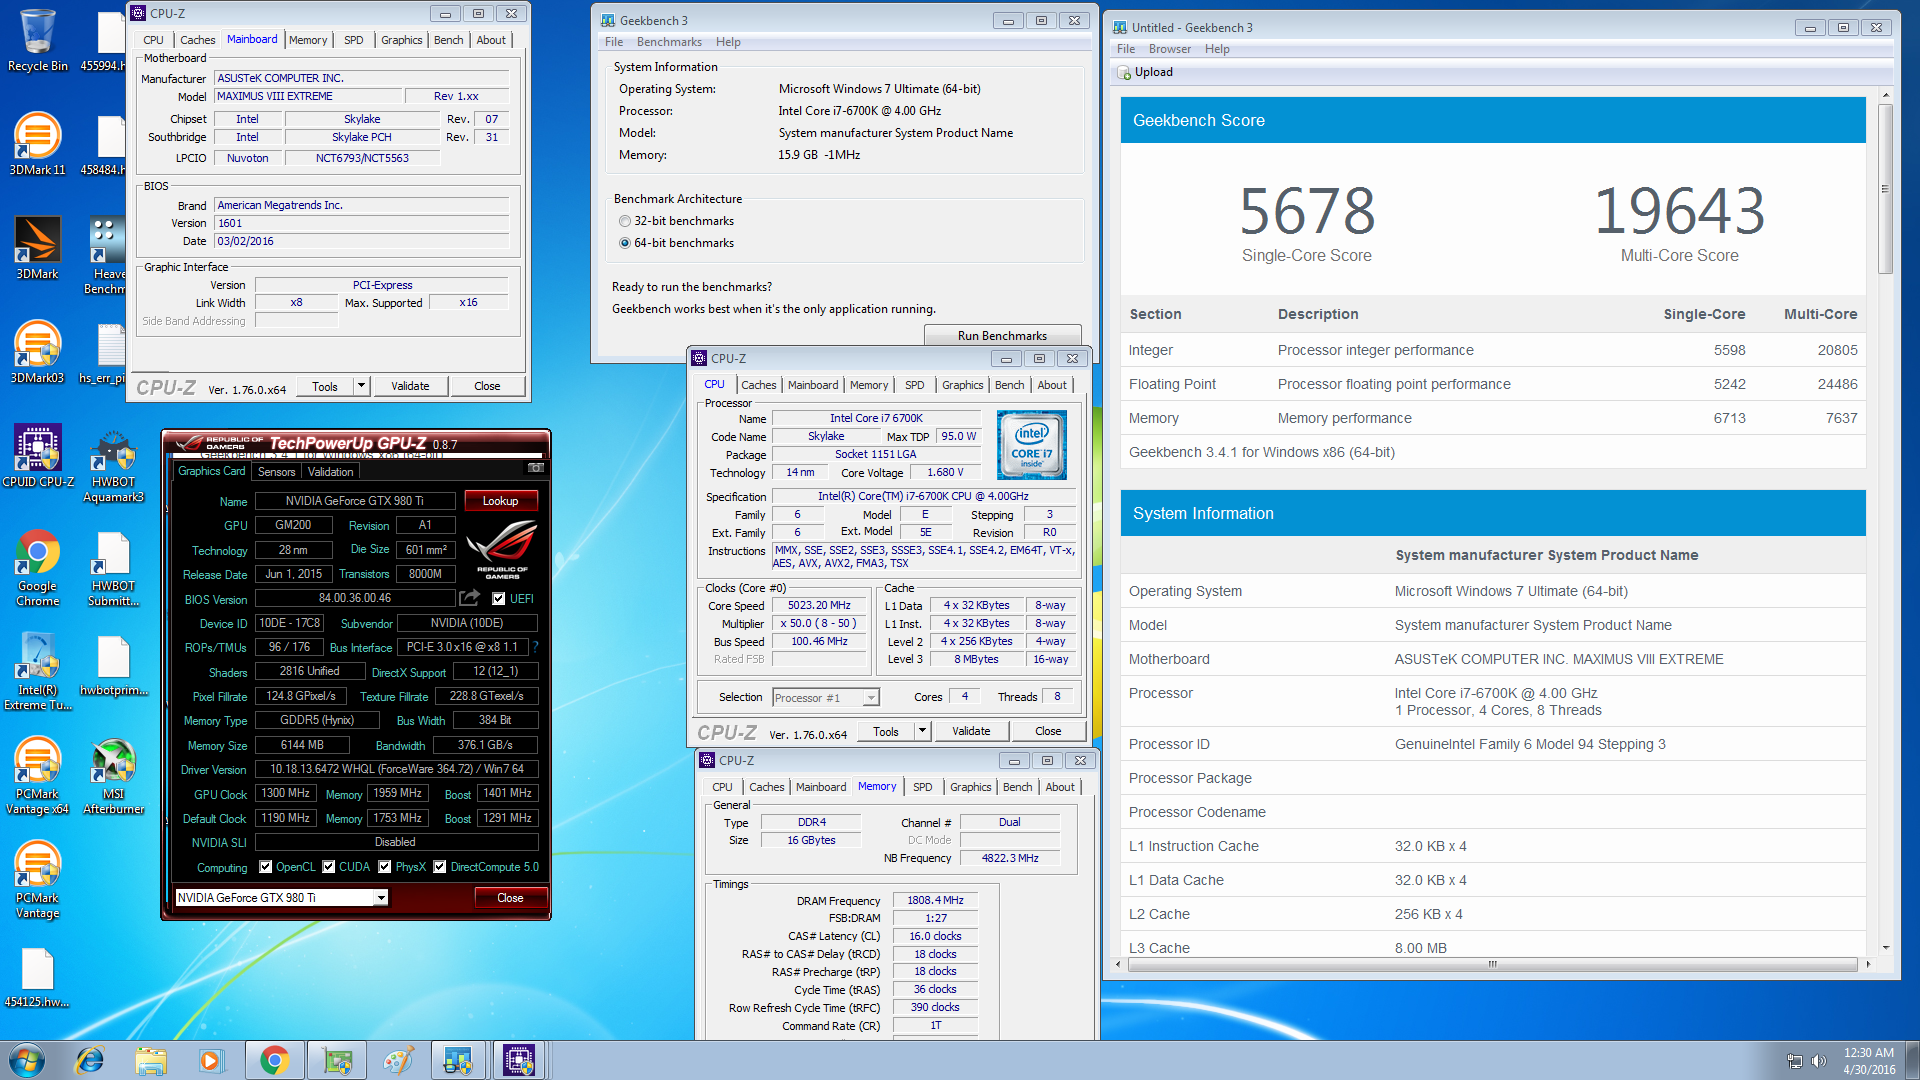
Task: Launch the PCMark Vantage x64 shortcut
Action: click(x=38, y=775)
